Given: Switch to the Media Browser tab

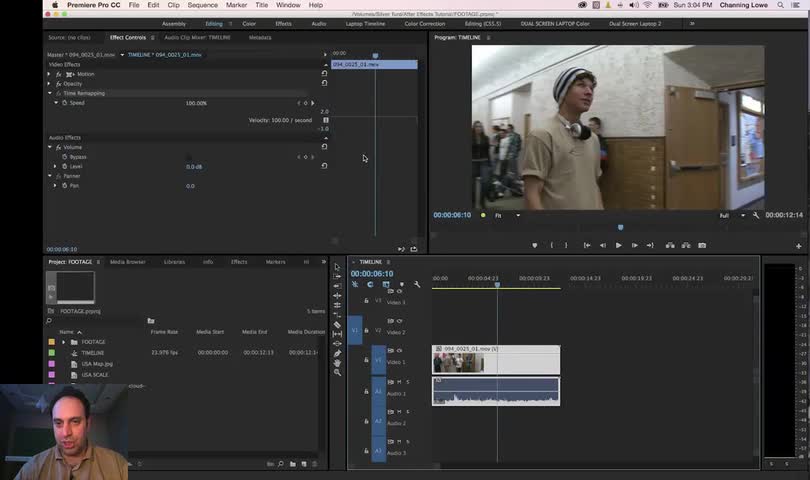Looking at the screenshot, I should click(128, 262).
